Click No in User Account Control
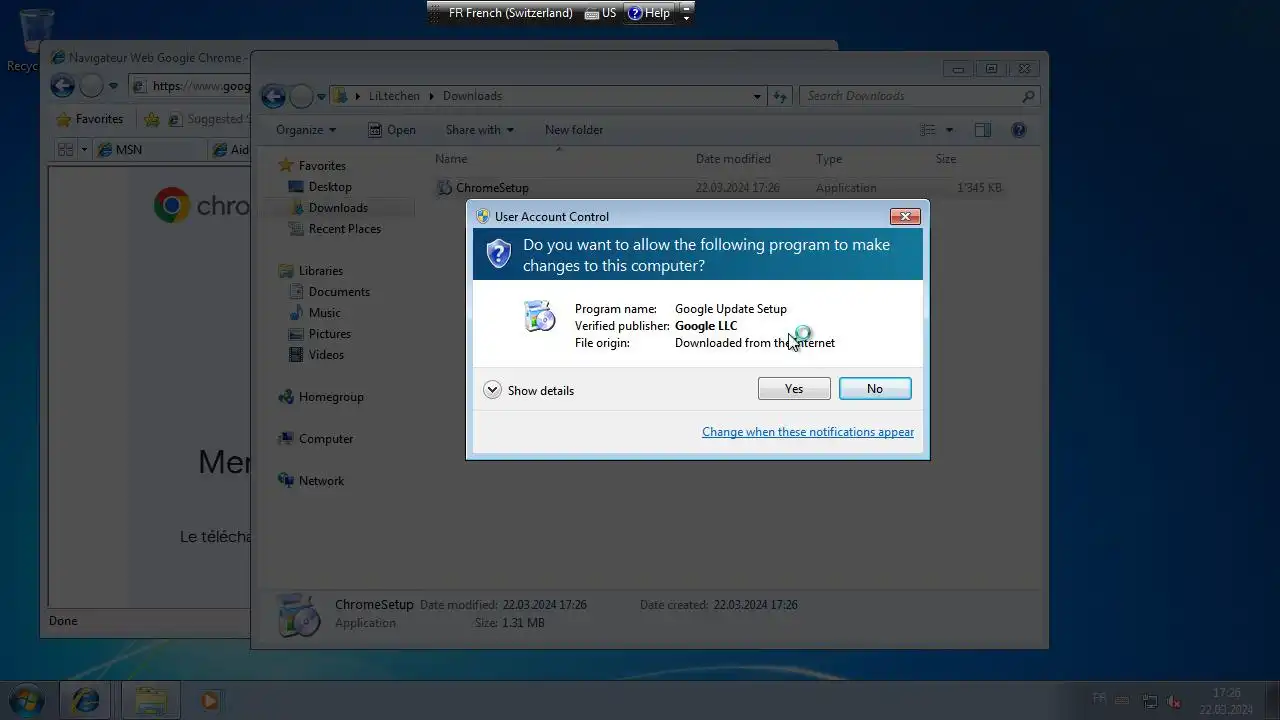 pos(875,389)
